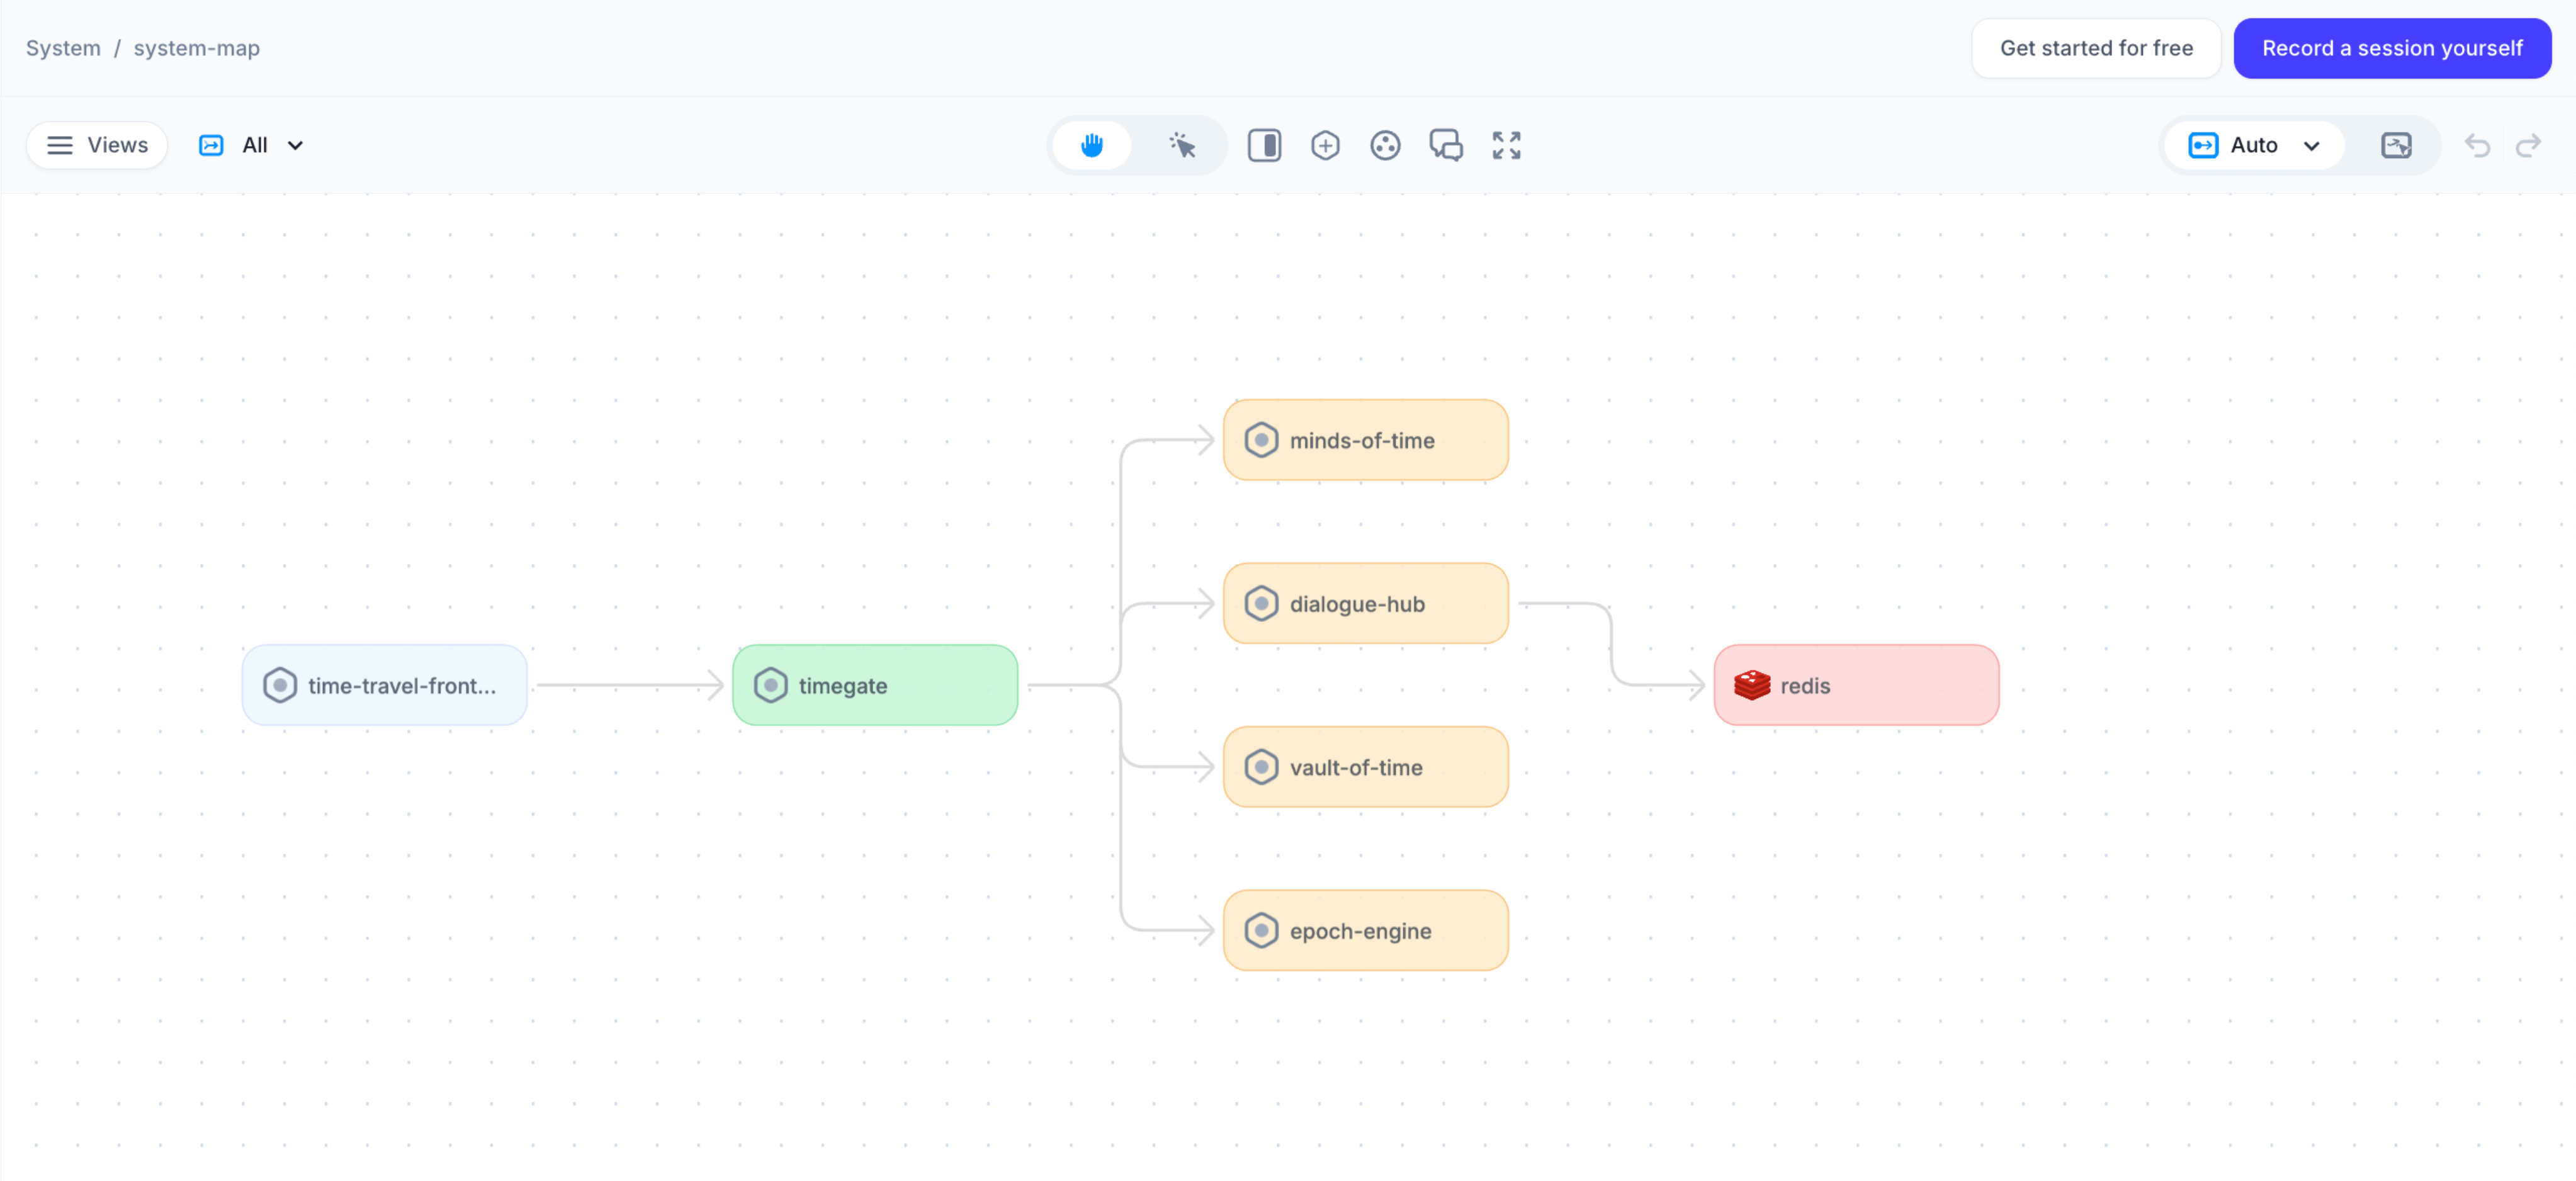Switch to the pointer select tool
The height and width of the screenshot is (1181, 2576).
pos(1182,146)
